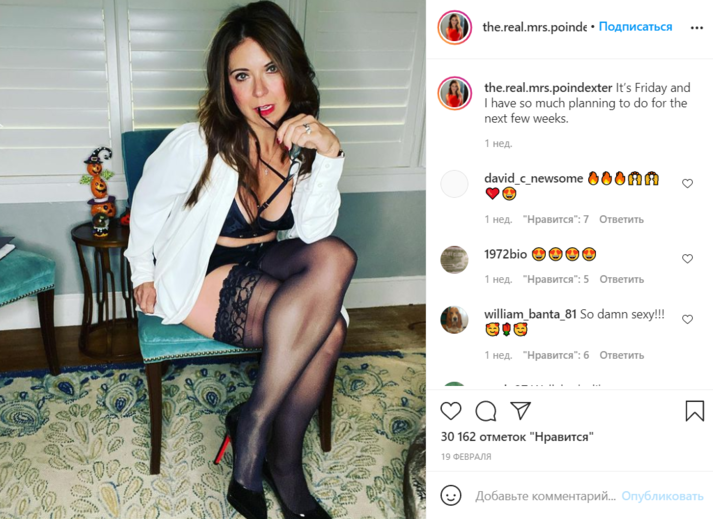Save post with bookmark icon

694,410
